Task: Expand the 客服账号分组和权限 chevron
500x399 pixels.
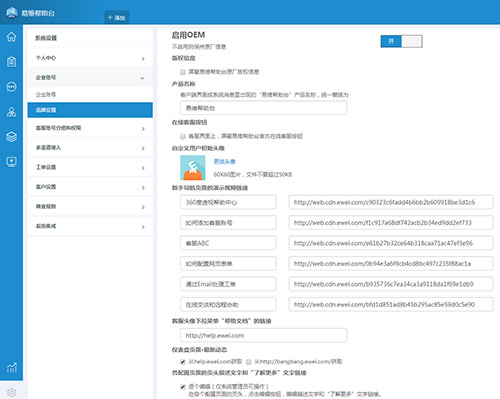Action: (143, 129)
